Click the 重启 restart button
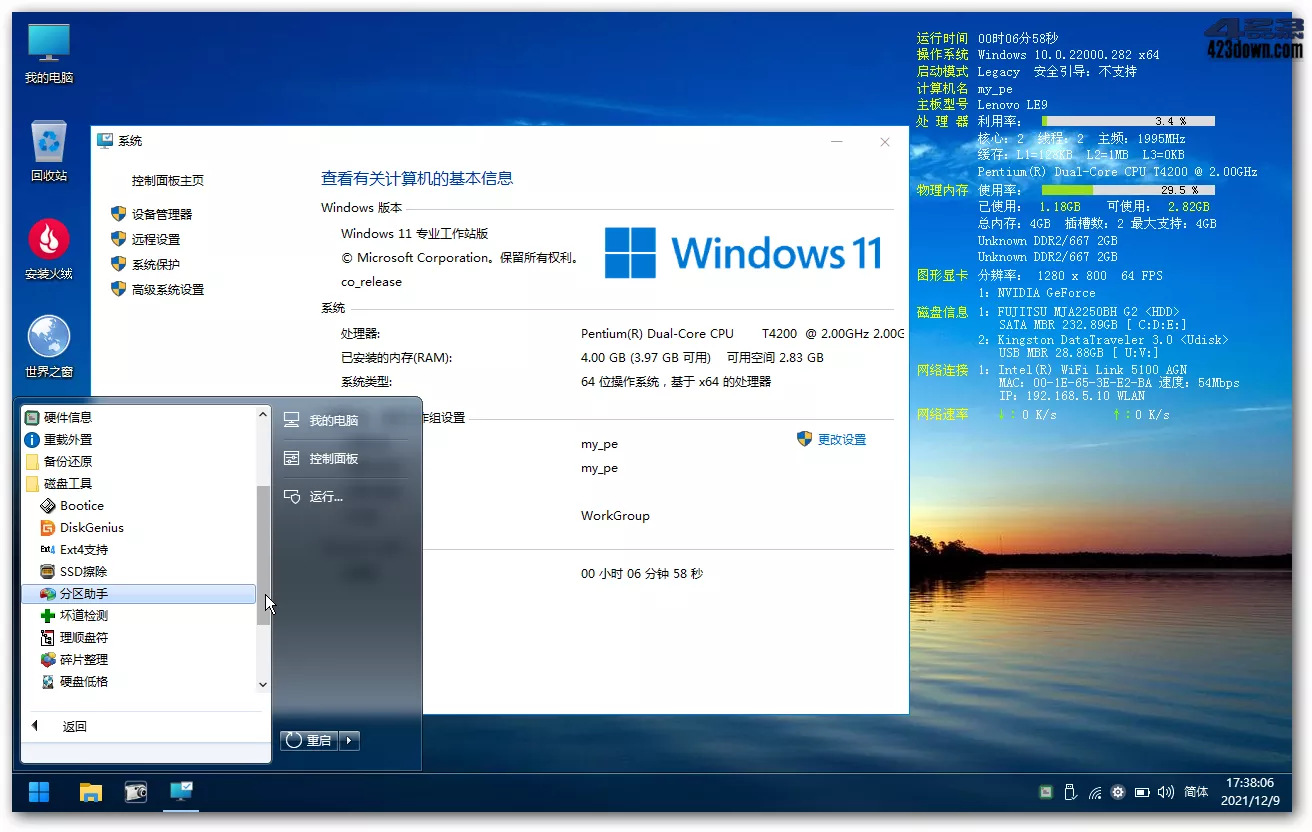Image resolution: width=1312 pixels, height=832 pixels. tap(310, 740)
